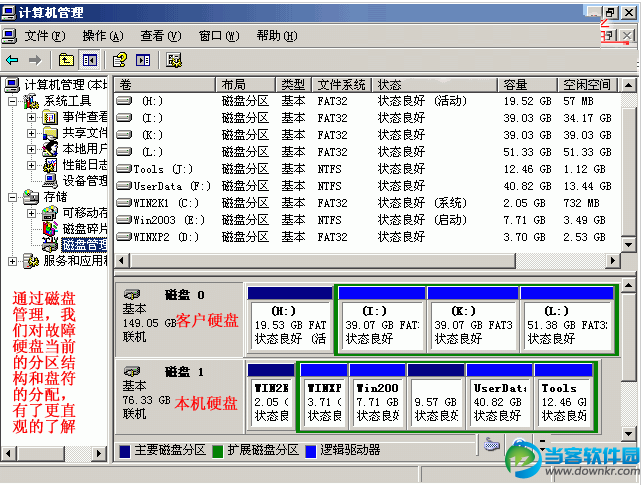
Task: Select the 计算机管理(本地) root node
Action: [x=65, y=85]
